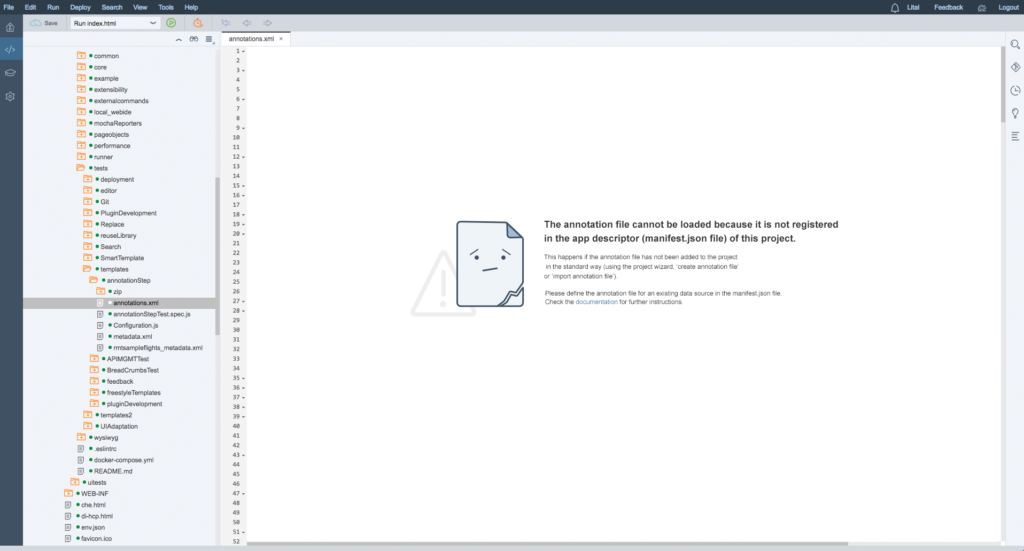This screenshot has width=1024, height=551.
Task: Open the Search pane magnifier icon
Action: (1015, 44)
